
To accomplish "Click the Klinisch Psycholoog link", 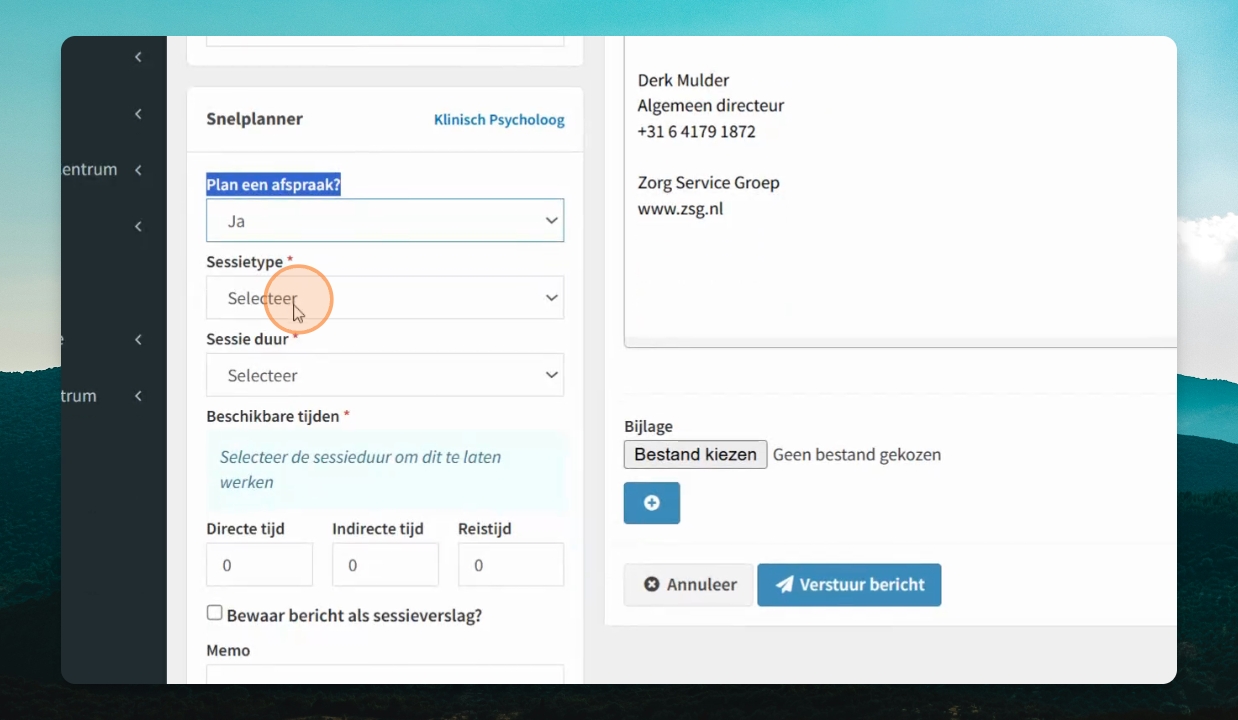I will pyautogui.click(x=499, y=119).
